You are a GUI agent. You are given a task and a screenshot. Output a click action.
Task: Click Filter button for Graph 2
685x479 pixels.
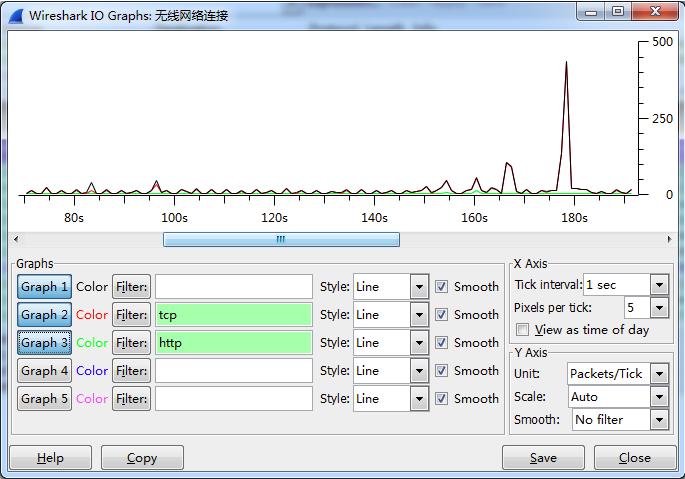coord(131,315)
